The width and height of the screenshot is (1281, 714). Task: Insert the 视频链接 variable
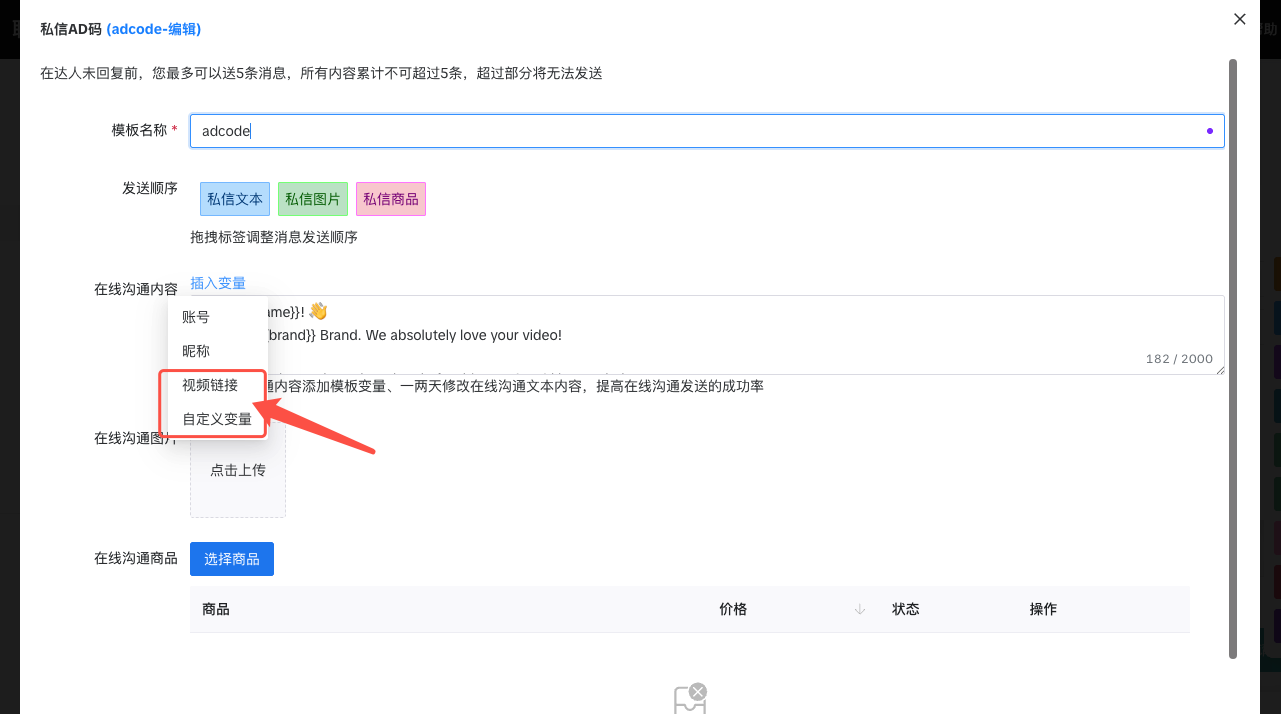(x=210, y=385)
